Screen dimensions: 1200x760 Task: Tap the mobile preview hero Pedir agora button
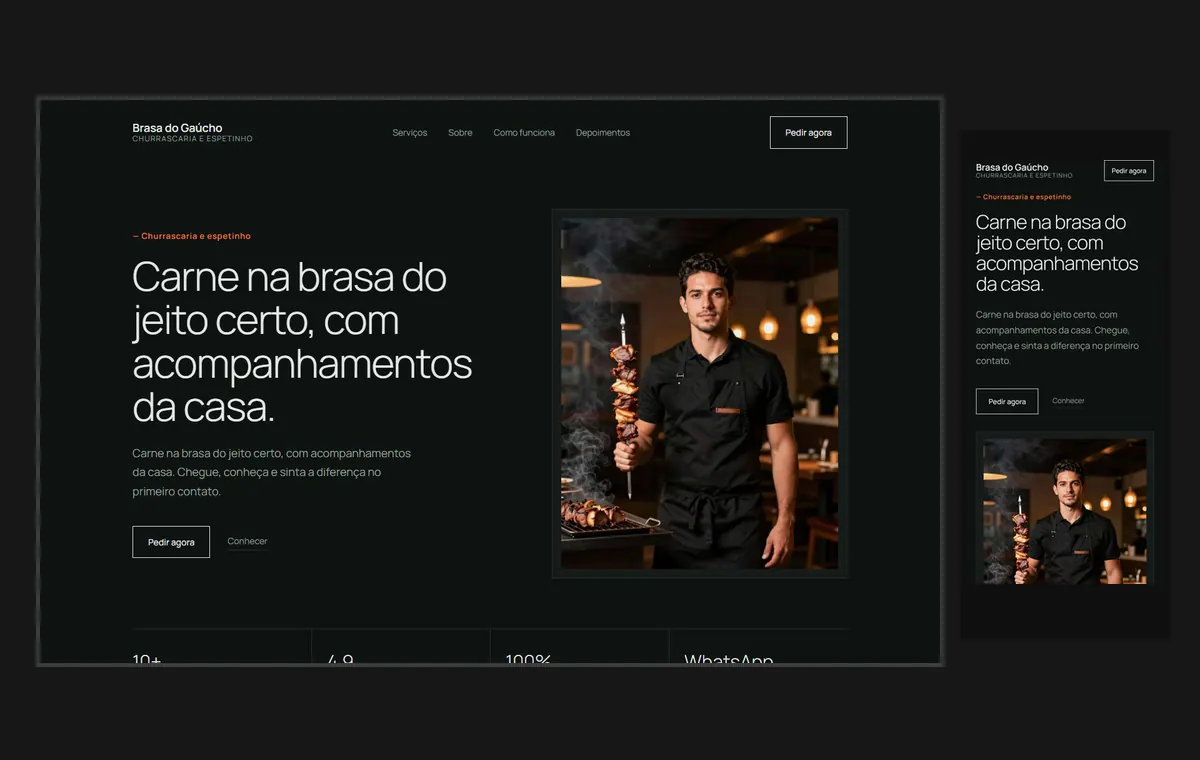pyautogui.click(x=1007, y=401)
